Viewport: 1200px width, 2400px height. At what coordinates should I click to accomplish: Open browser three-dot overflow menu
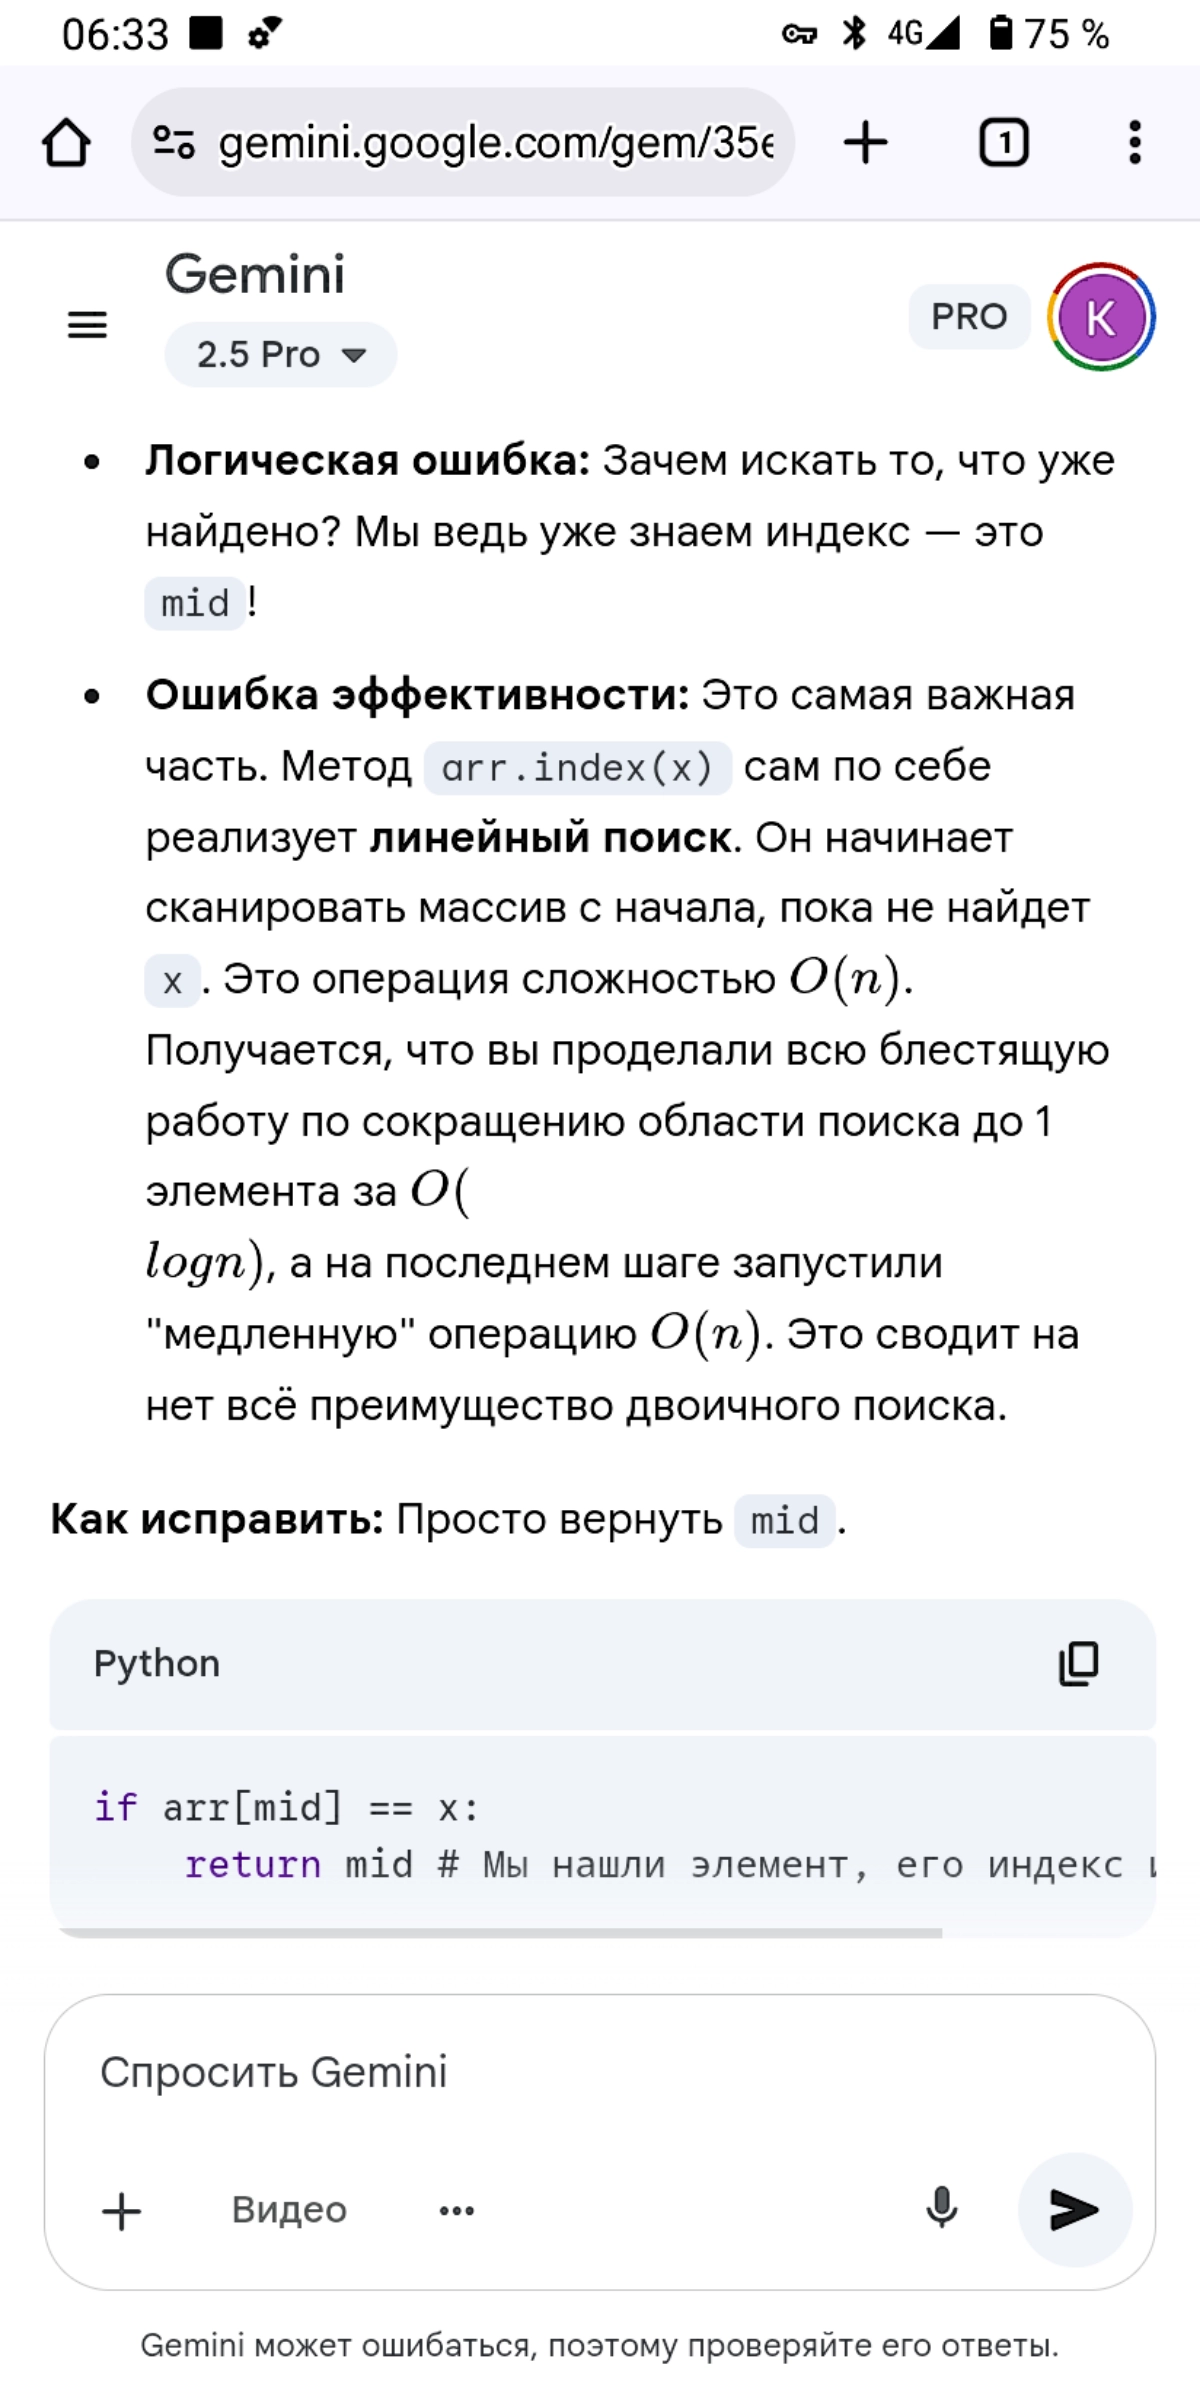tap(1134, 142)
